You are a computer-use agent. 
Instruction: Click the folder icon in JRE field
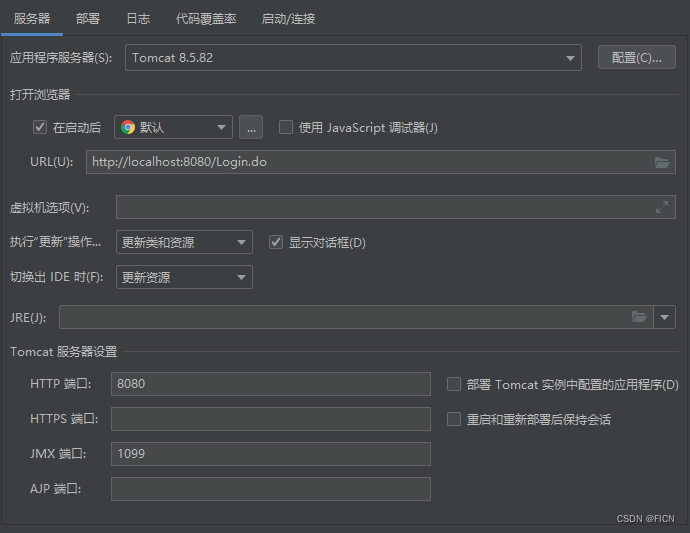pos(639,317)
